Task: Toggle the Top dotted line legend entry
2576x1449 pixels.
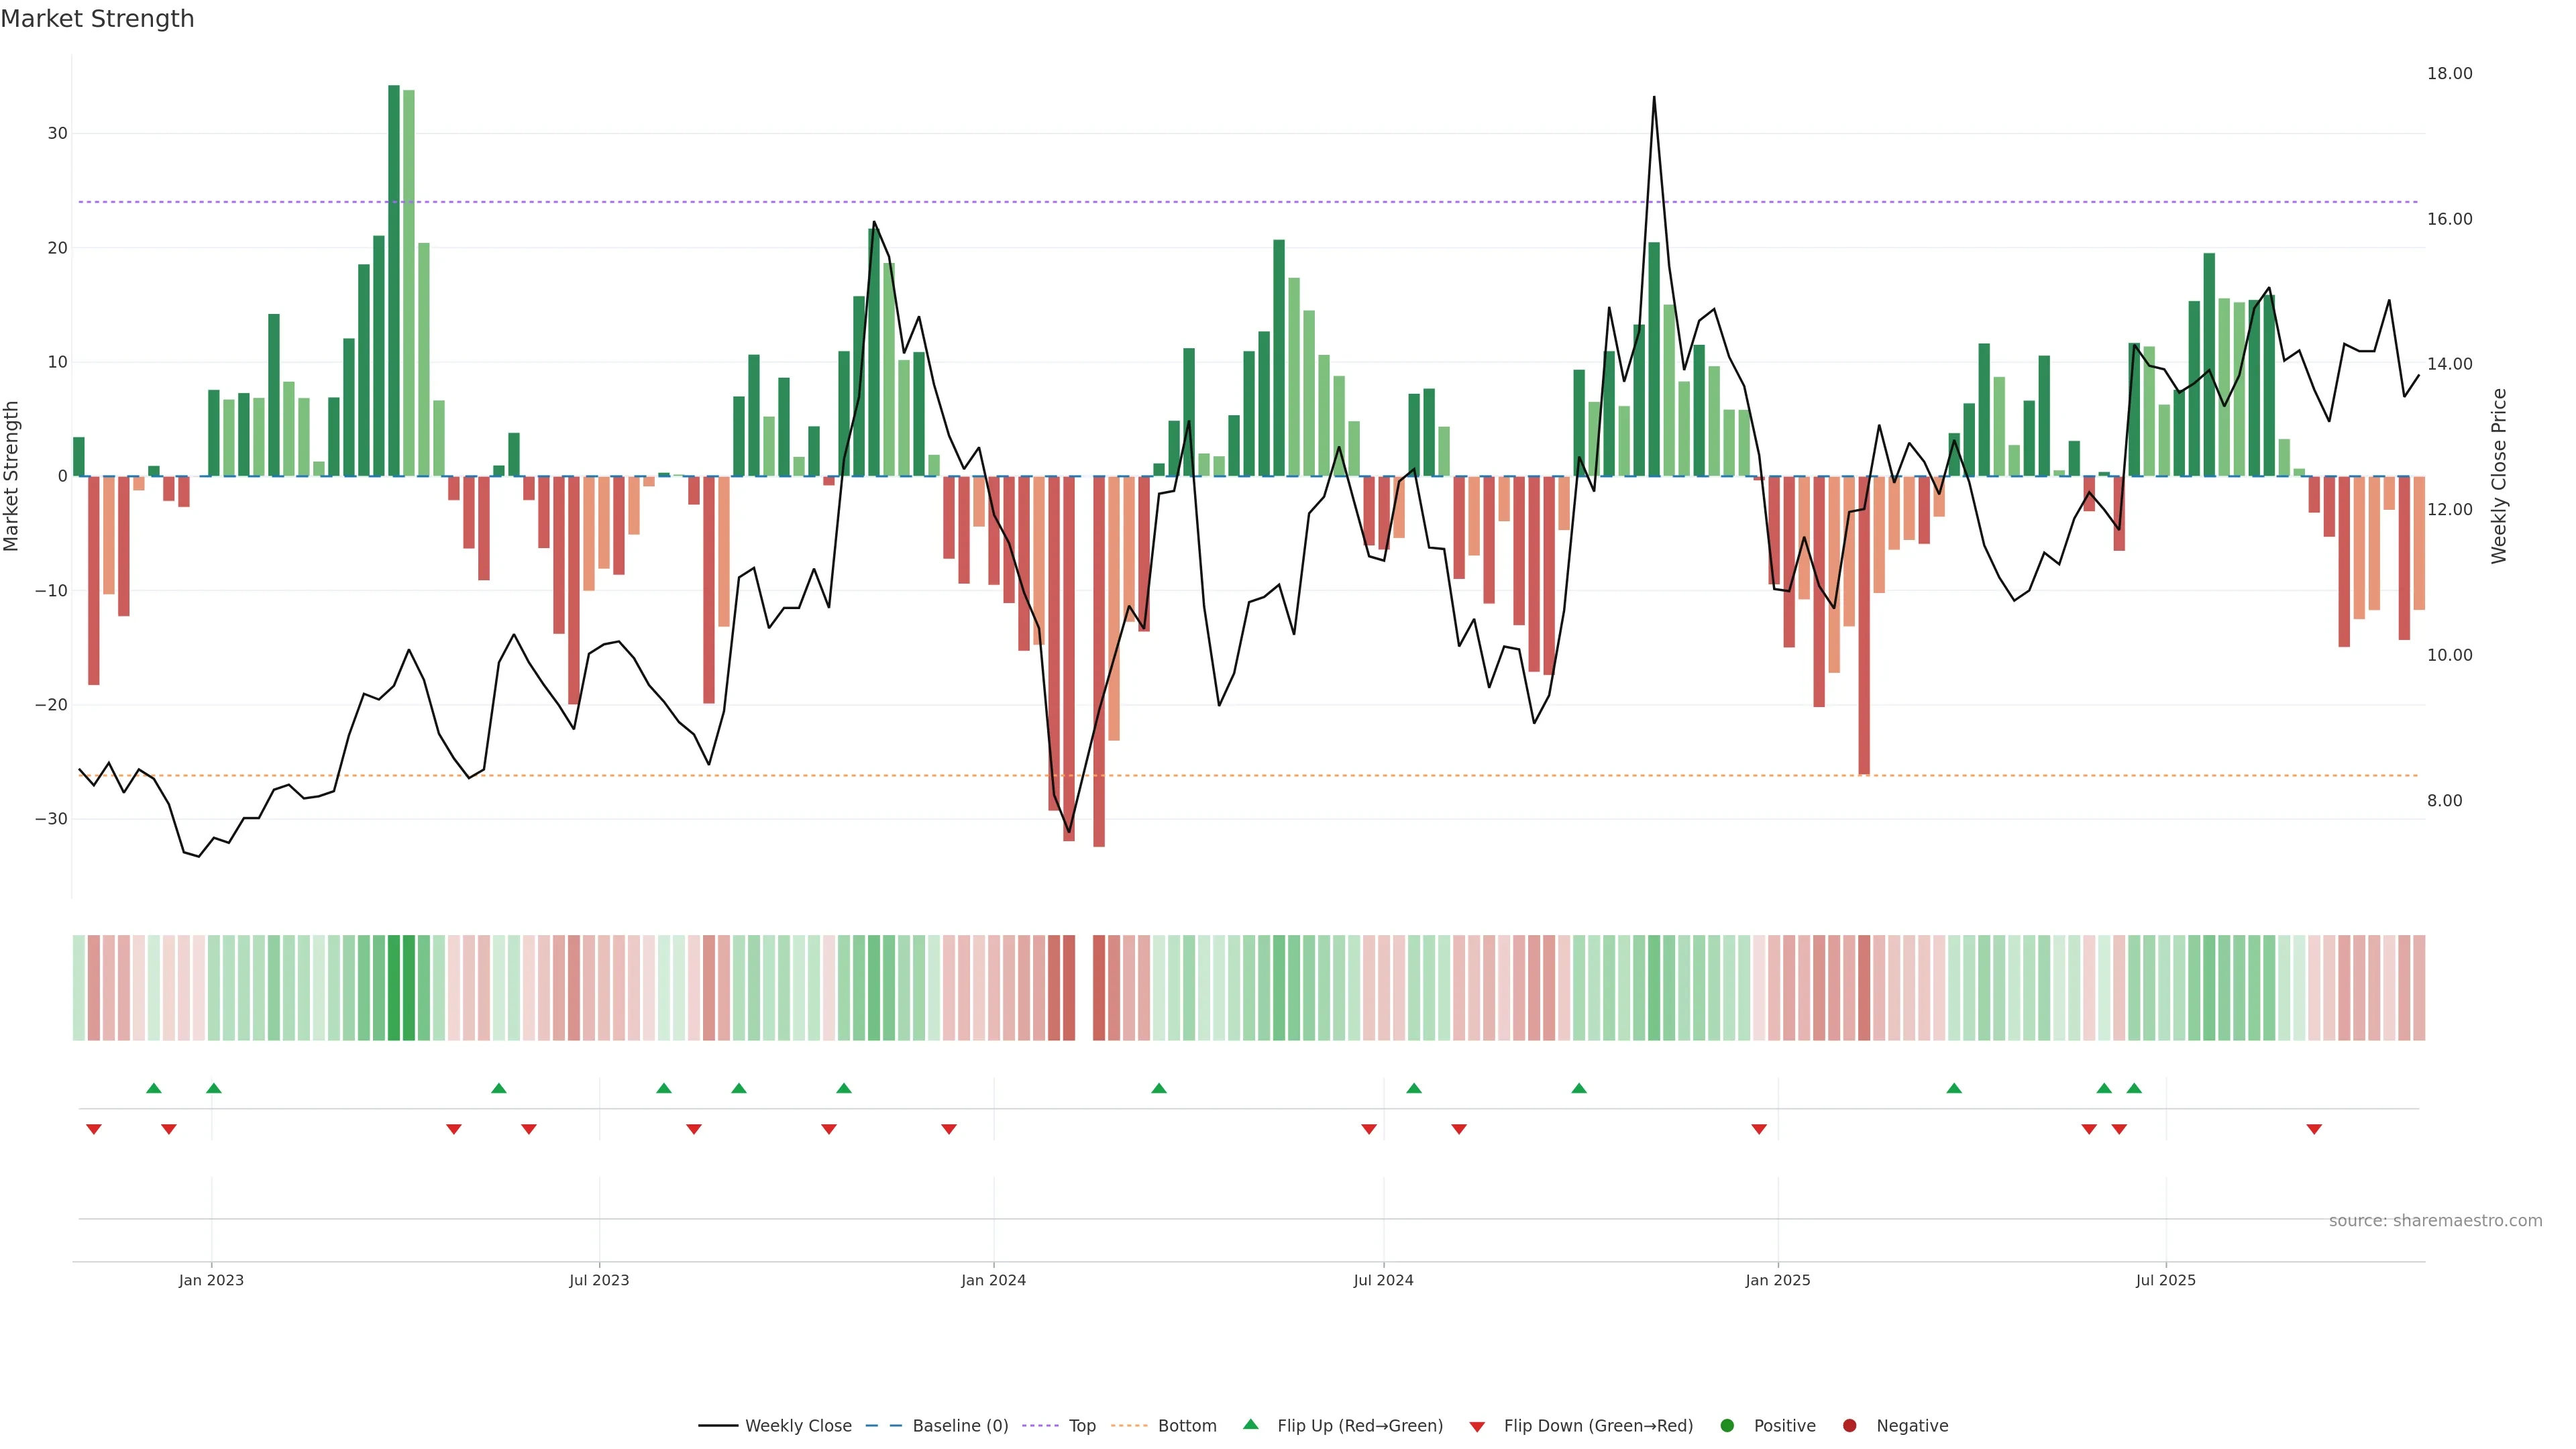Action: [x=1081, y=1425]
